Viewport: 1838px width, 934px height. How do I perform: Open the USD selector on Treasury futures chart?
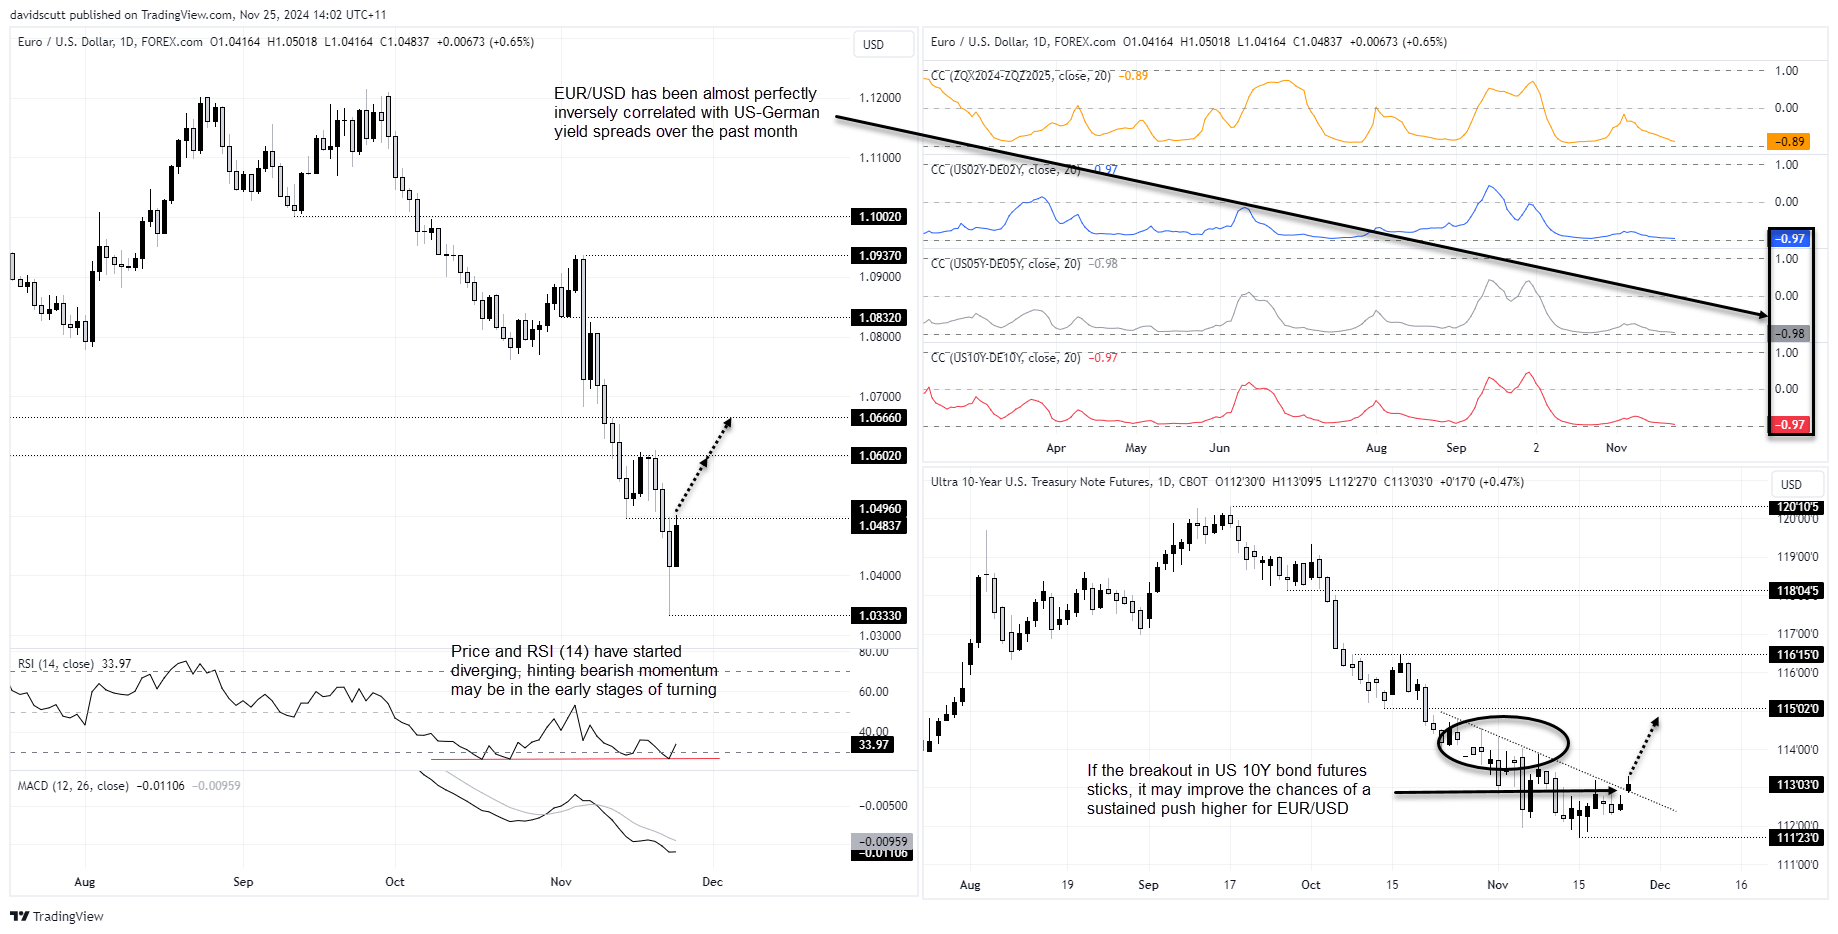tap(1798, 484)
